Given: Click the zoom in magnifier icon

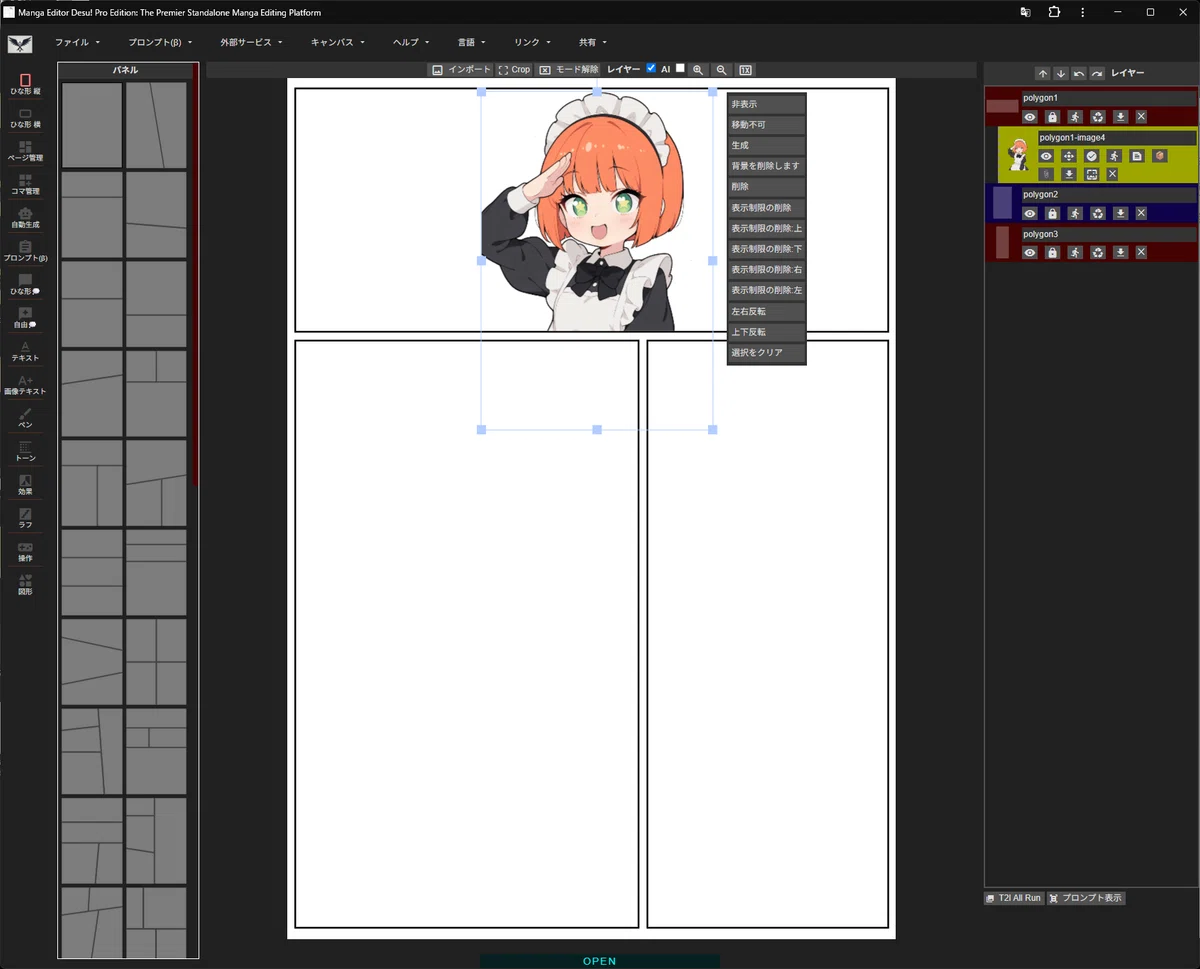Looking at the screenshot, I should pos(698,70).
